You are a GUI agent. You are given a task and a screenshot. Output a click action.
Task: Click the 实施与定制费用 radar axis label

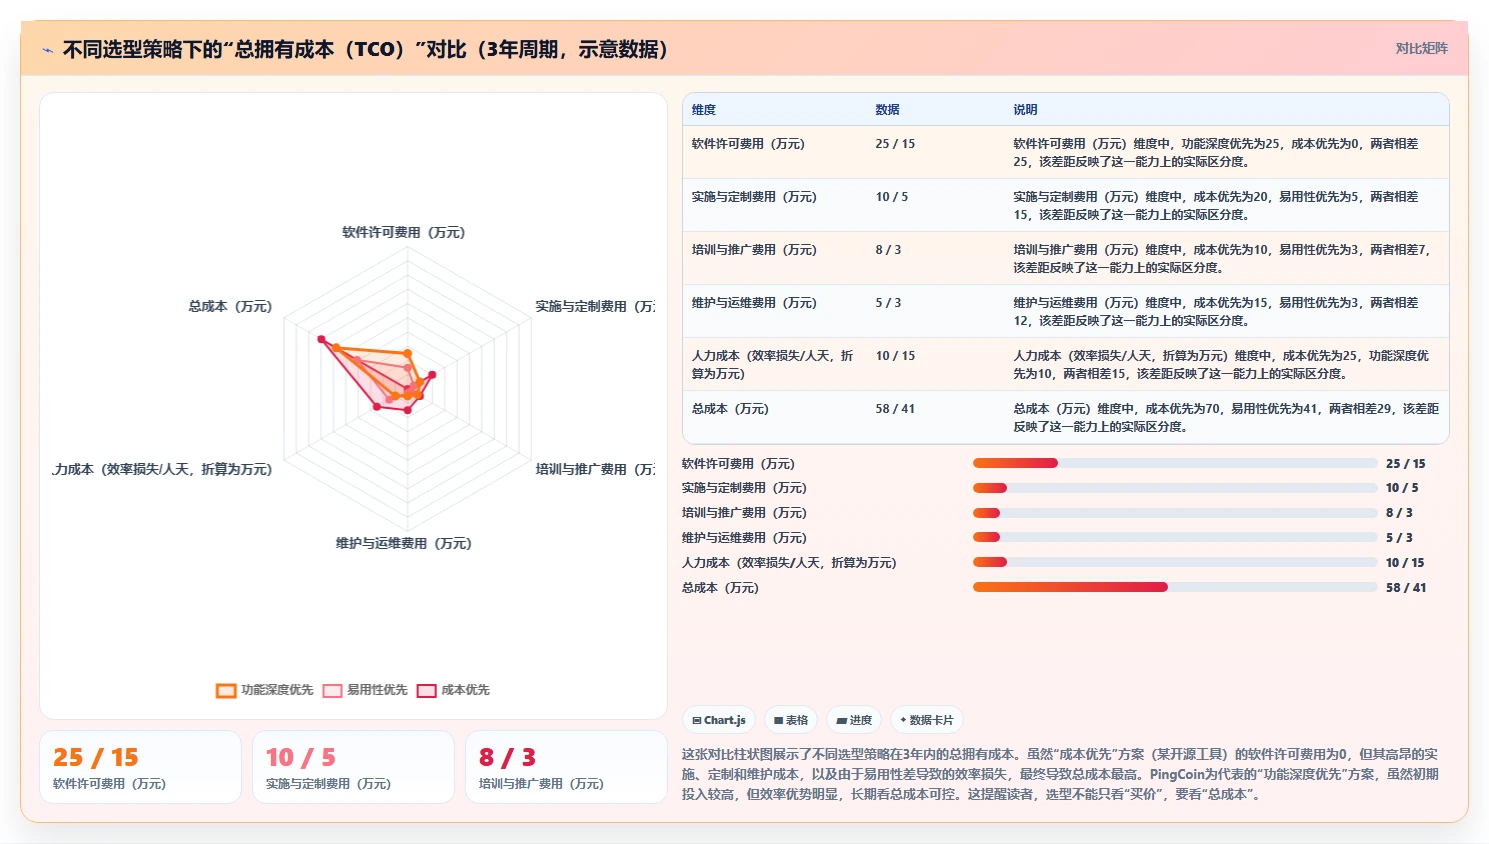click(x=595, y=306)
